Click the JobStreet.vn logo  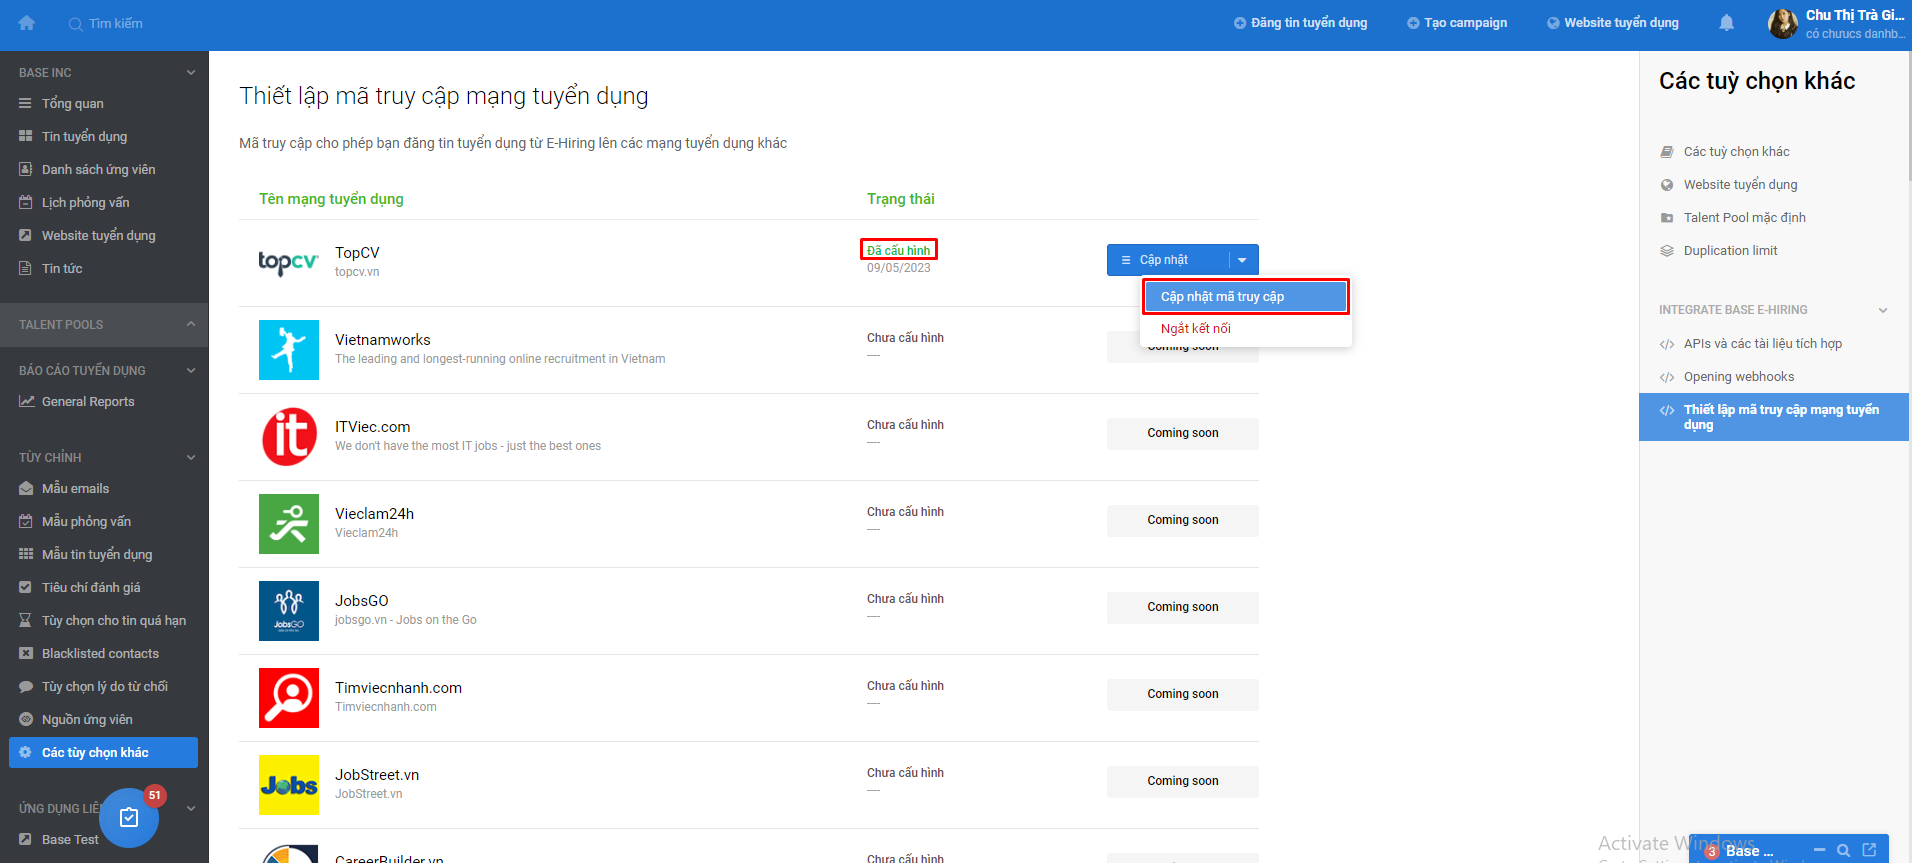tap(289, 785)
